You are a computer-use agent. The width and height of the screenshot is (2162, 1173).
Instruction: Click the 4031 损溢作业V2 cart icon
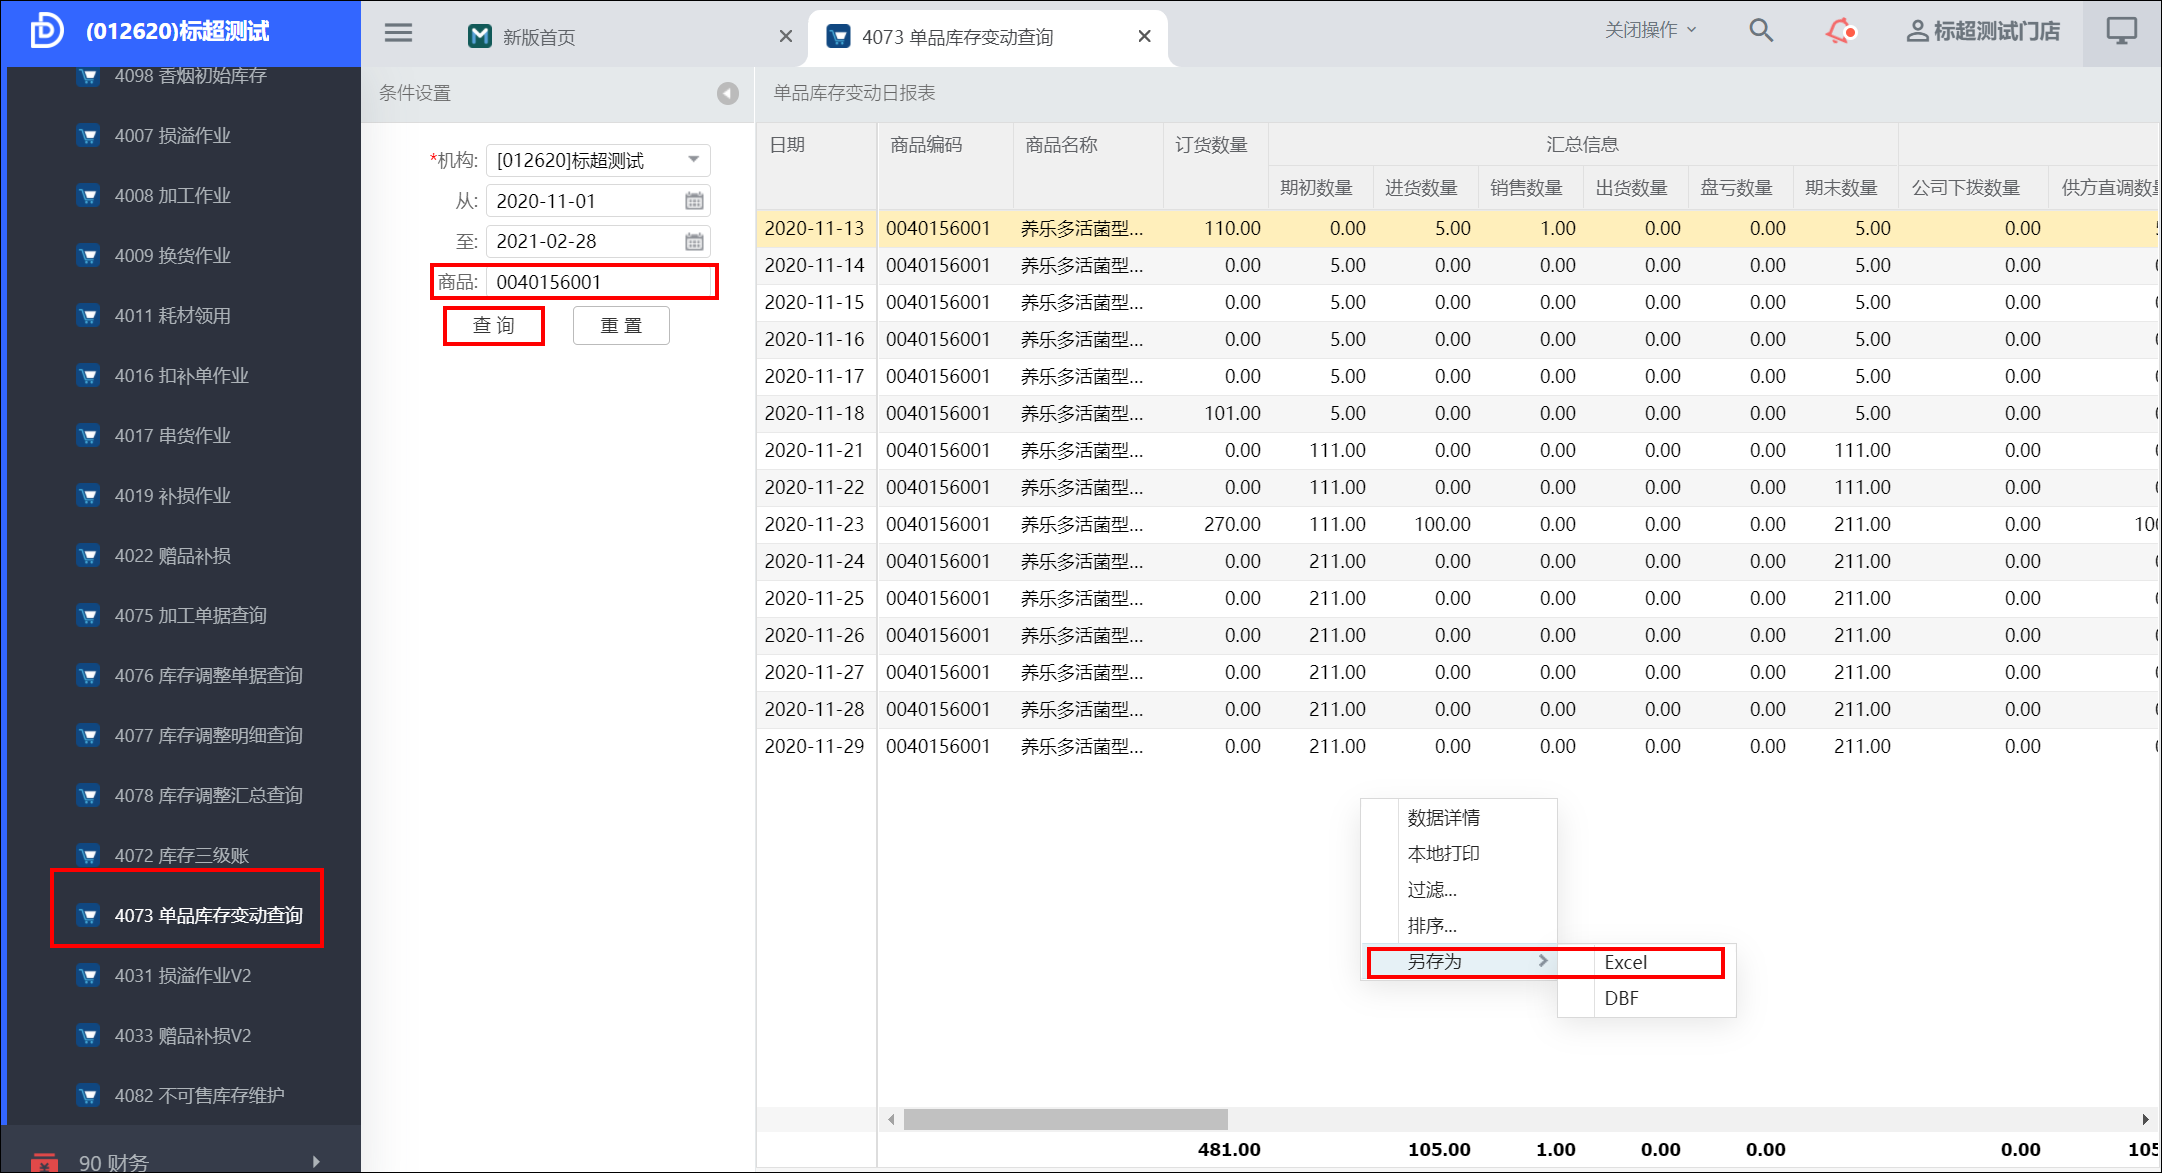(x=89, y=976)
